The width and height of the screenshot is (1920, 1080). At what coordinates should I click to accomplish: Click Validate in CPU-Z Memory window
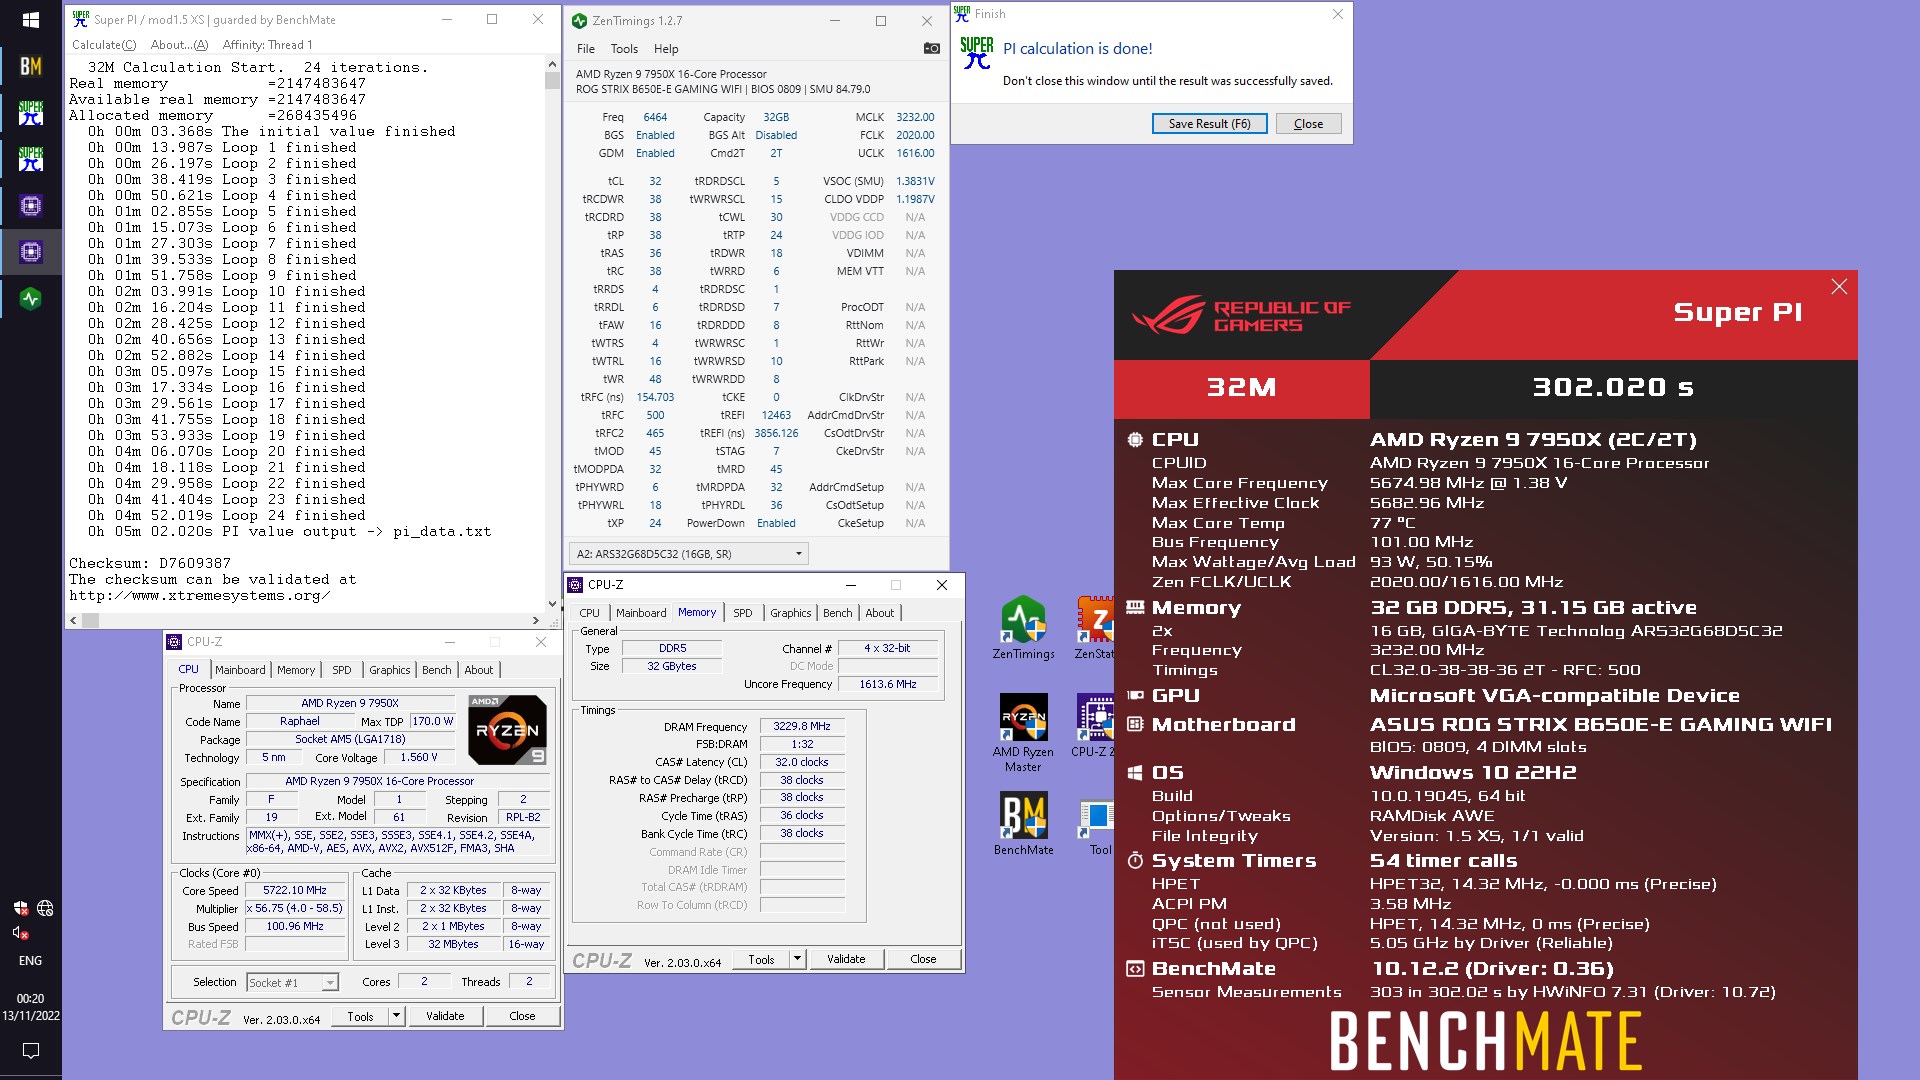[x=846, y=959]
